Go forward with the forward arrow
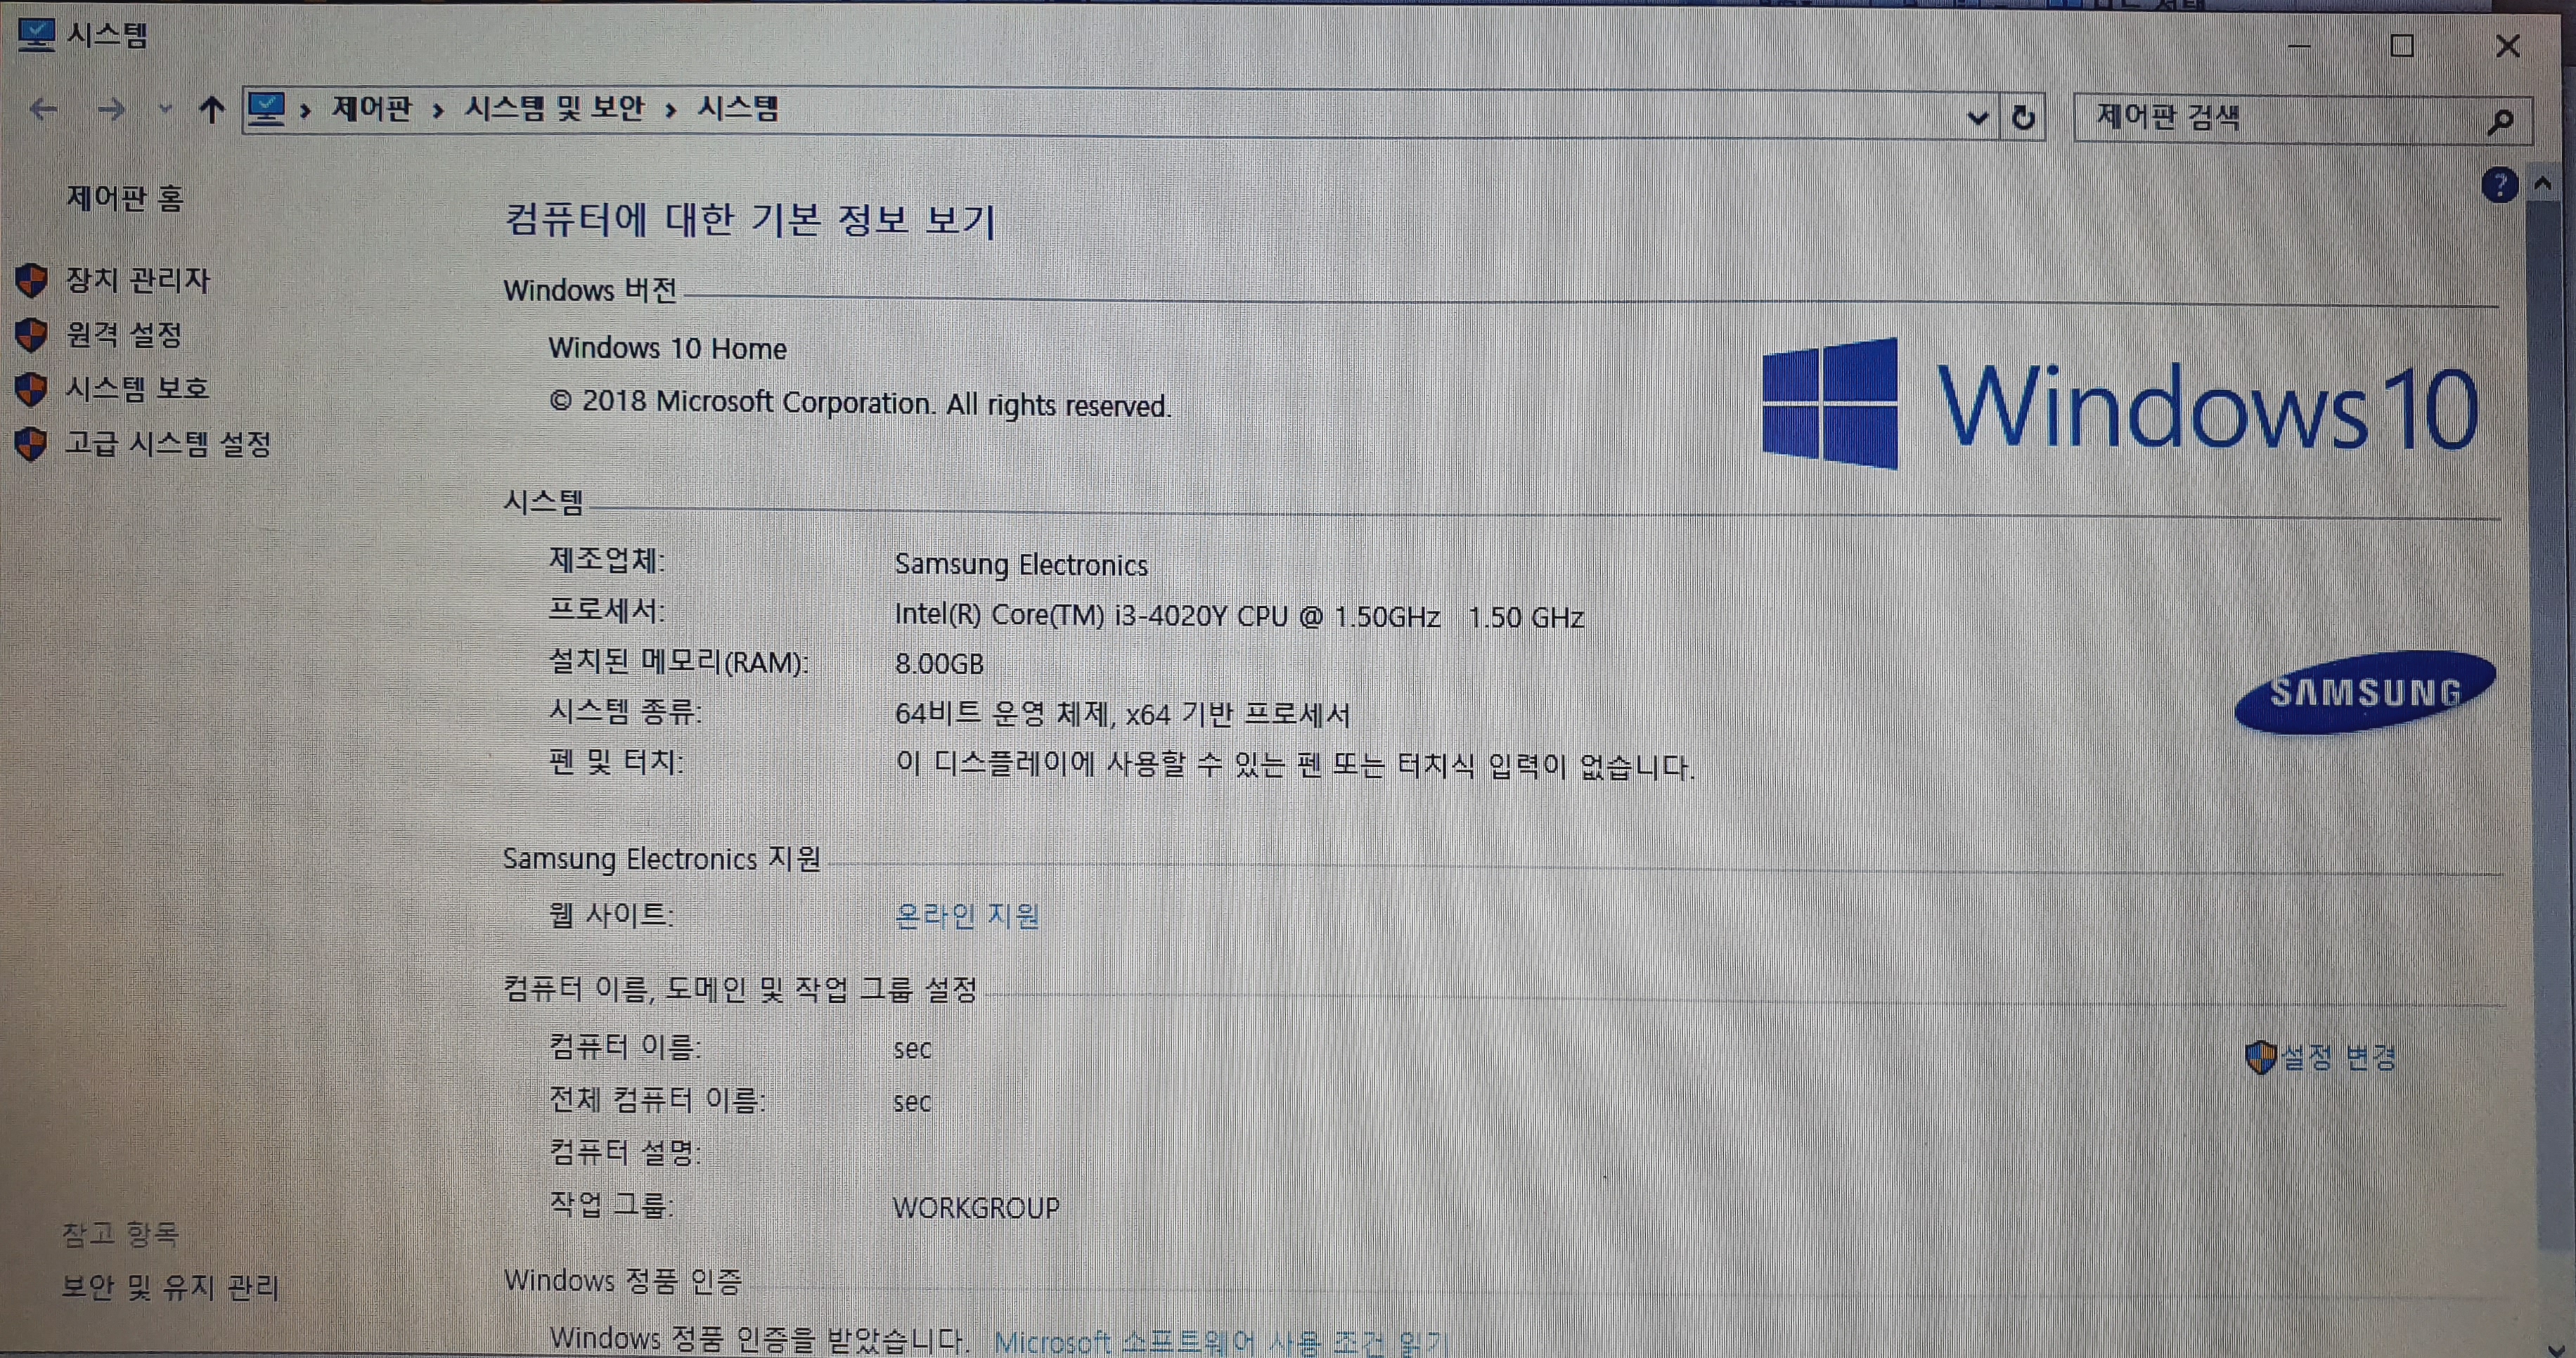This screenshot has height=1358, width=2576. [x=111, y=109]
